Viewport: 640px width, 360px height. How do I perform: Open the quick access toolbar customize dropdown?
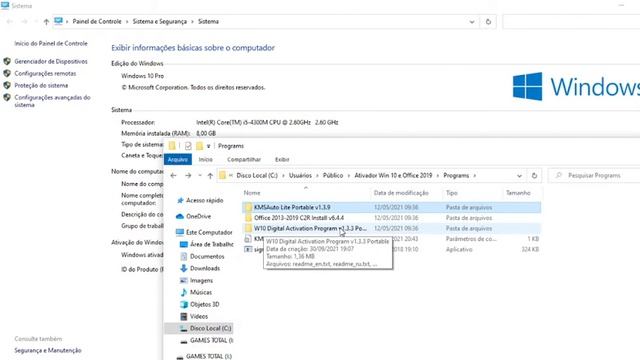pos(208,146)
